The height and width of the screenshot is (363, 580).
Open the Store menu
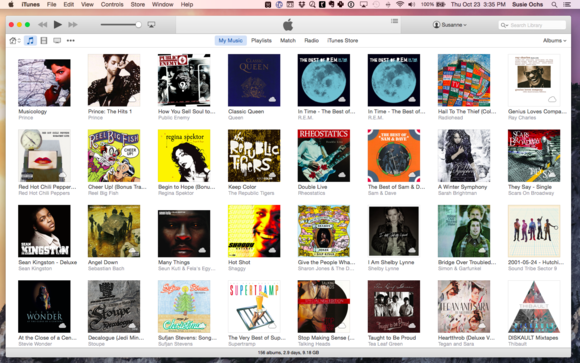coord(138,4)
